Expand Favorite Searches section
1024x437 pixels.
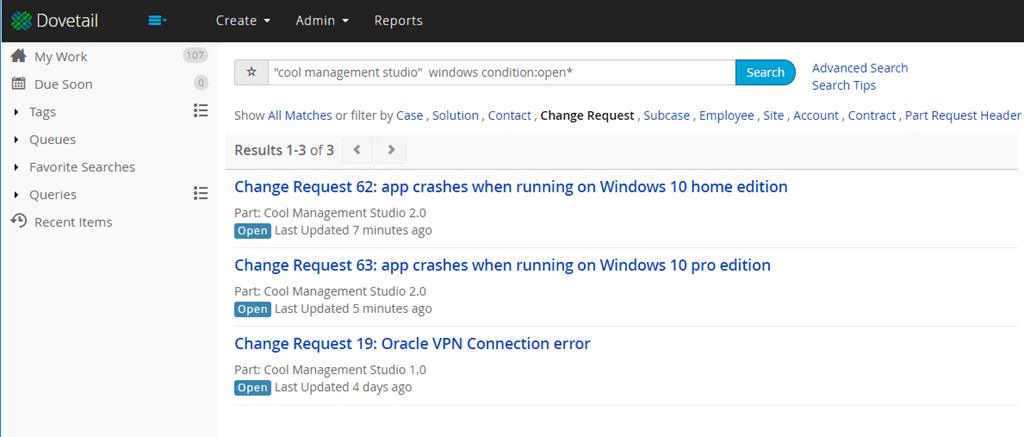click(x=16, y=167)
